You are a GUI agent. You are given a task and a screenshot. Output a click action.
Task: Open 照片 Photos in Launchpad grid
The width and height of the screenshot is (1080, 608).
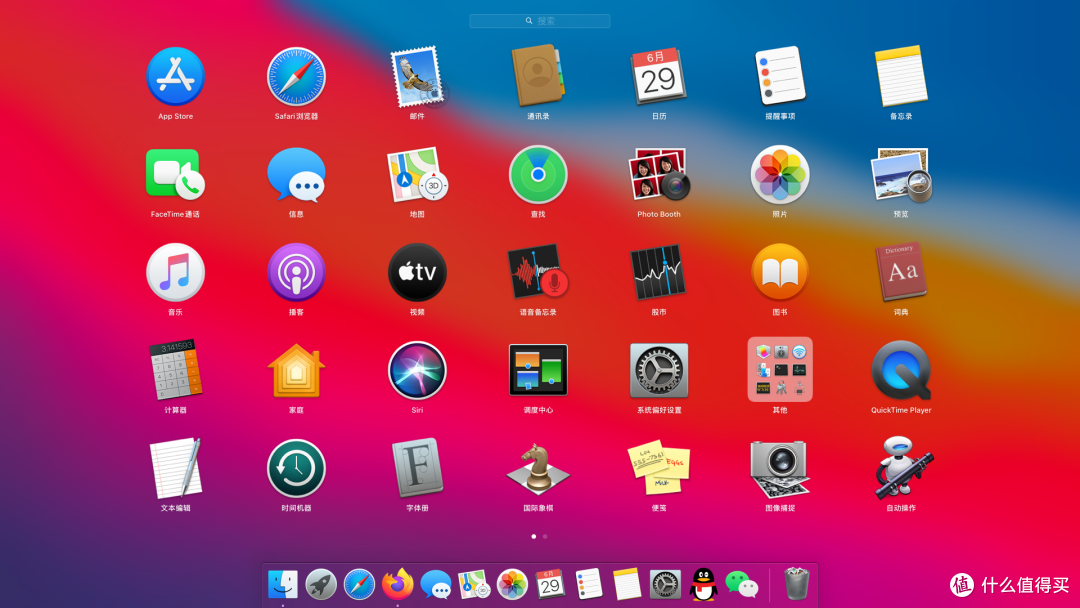(x=780, y=175)
